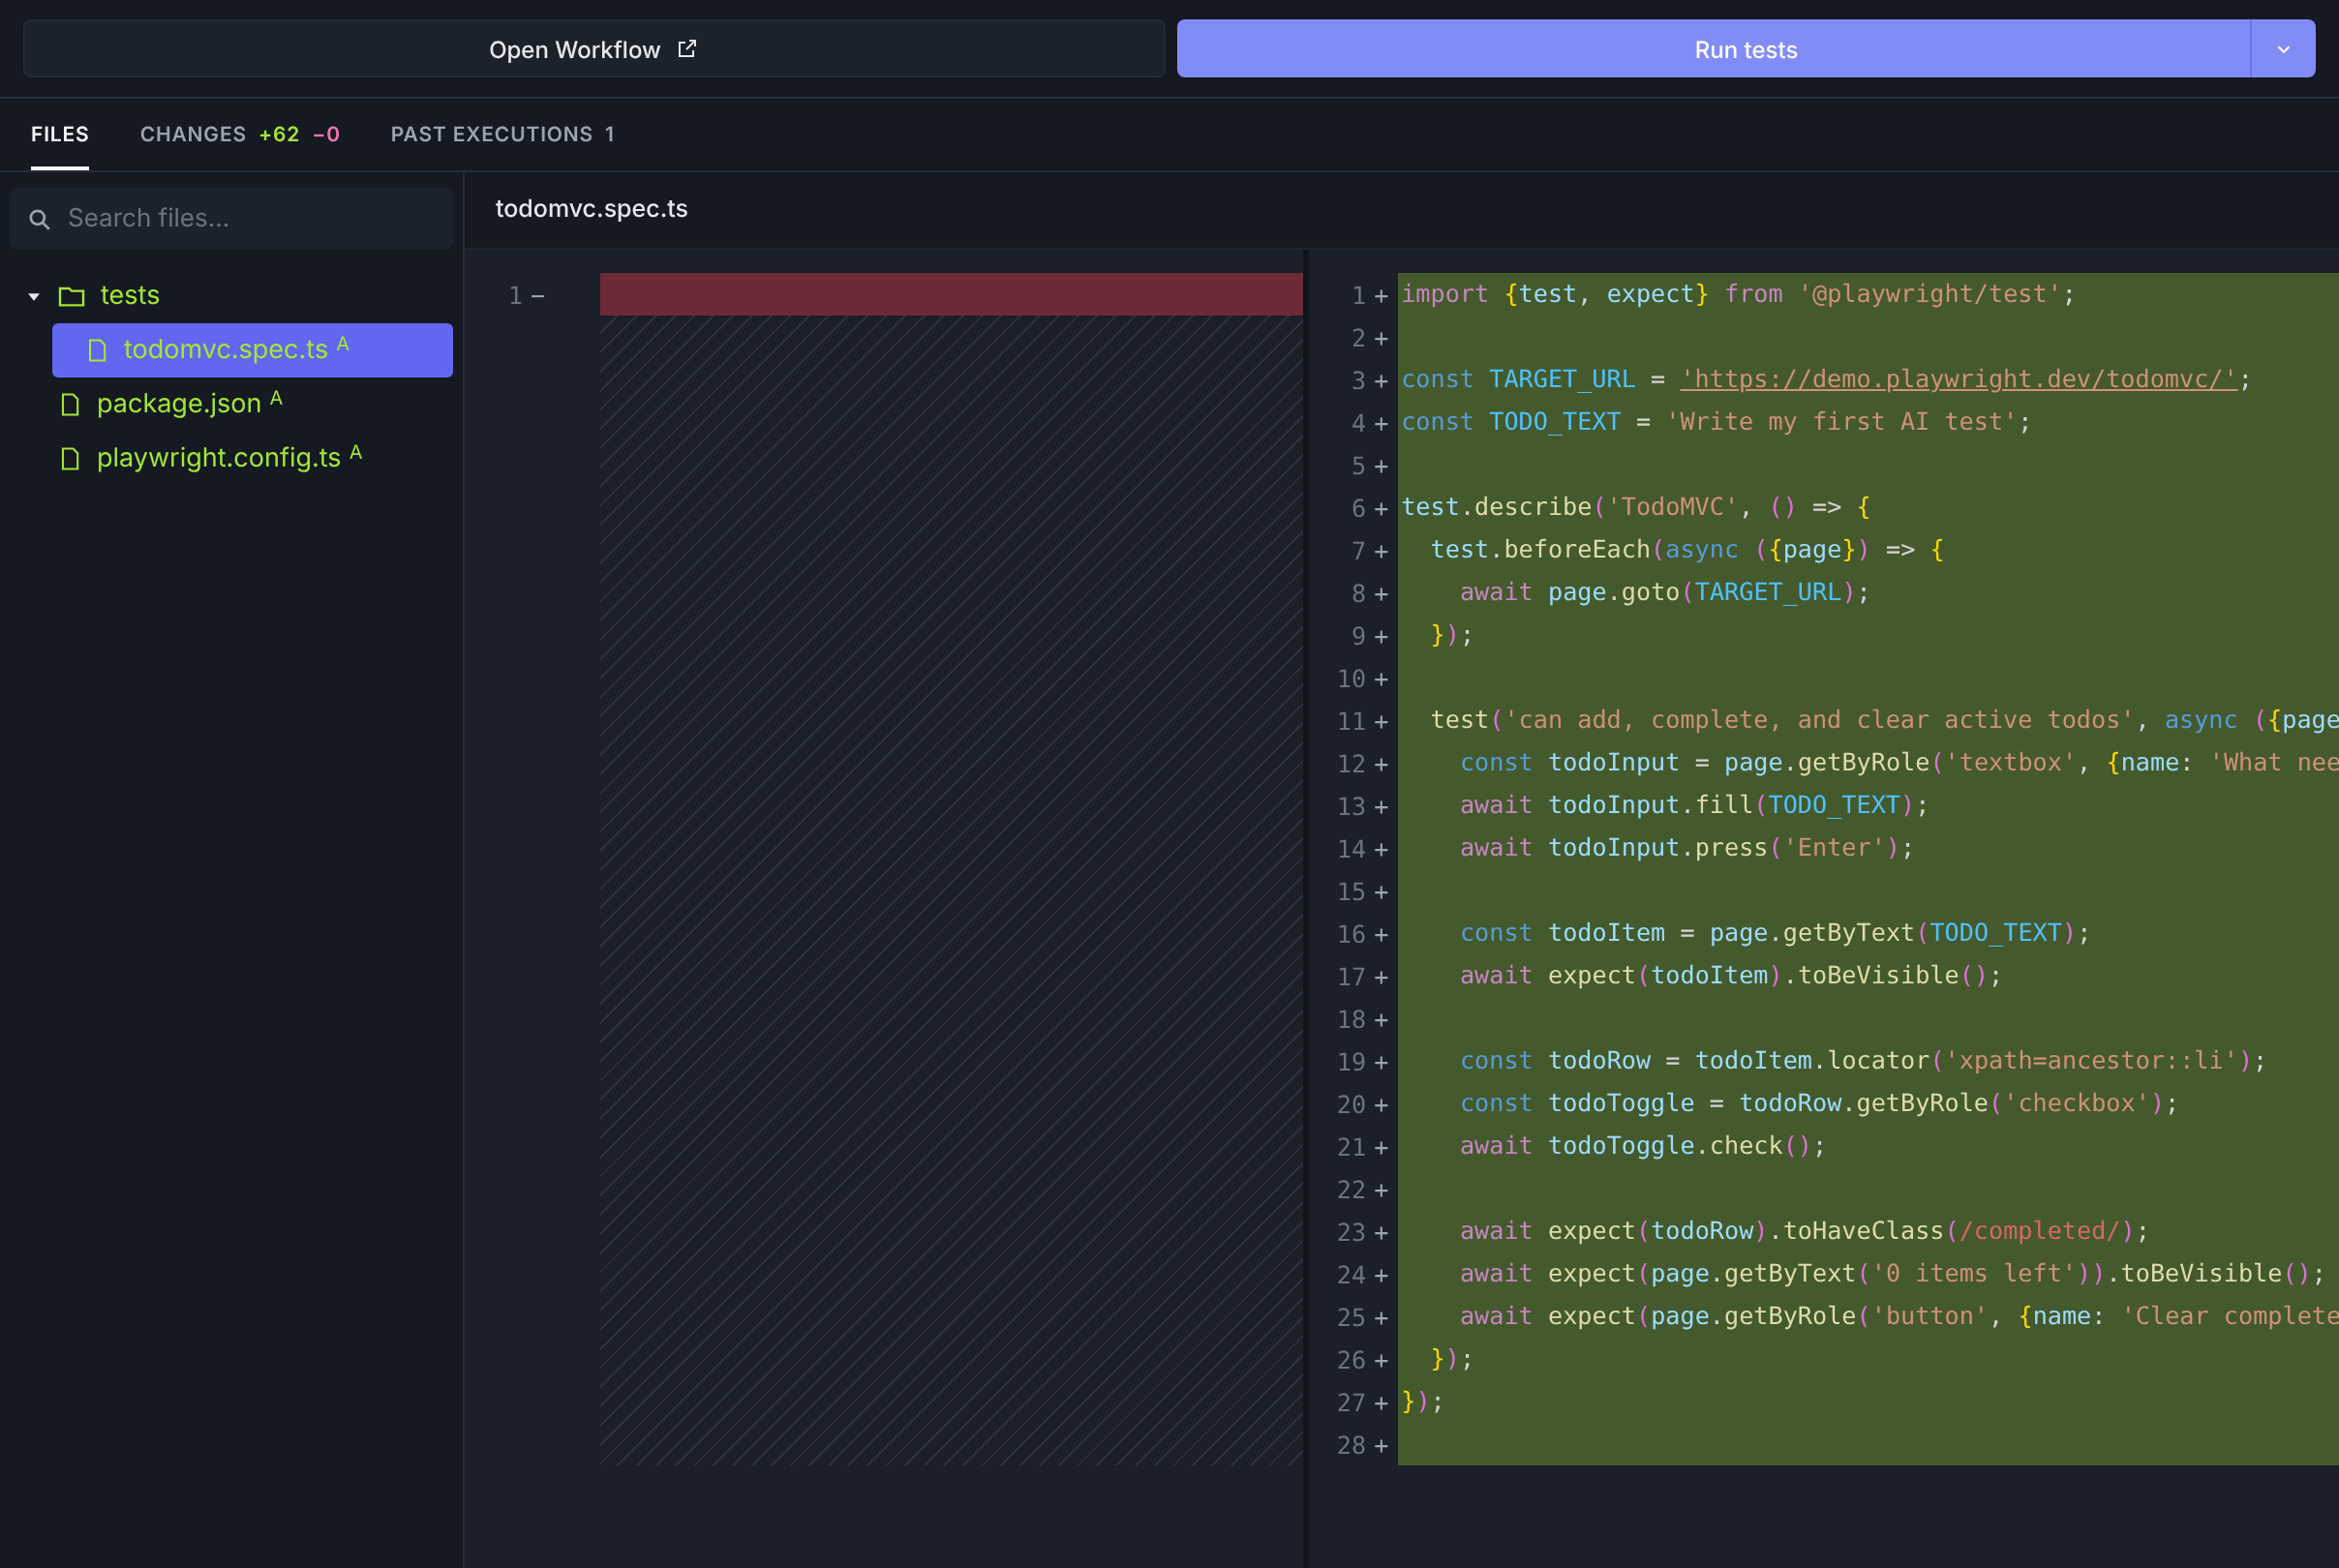The image size is (2339, 1568).
Task: Click the +62 additions count
Action: 279,134
